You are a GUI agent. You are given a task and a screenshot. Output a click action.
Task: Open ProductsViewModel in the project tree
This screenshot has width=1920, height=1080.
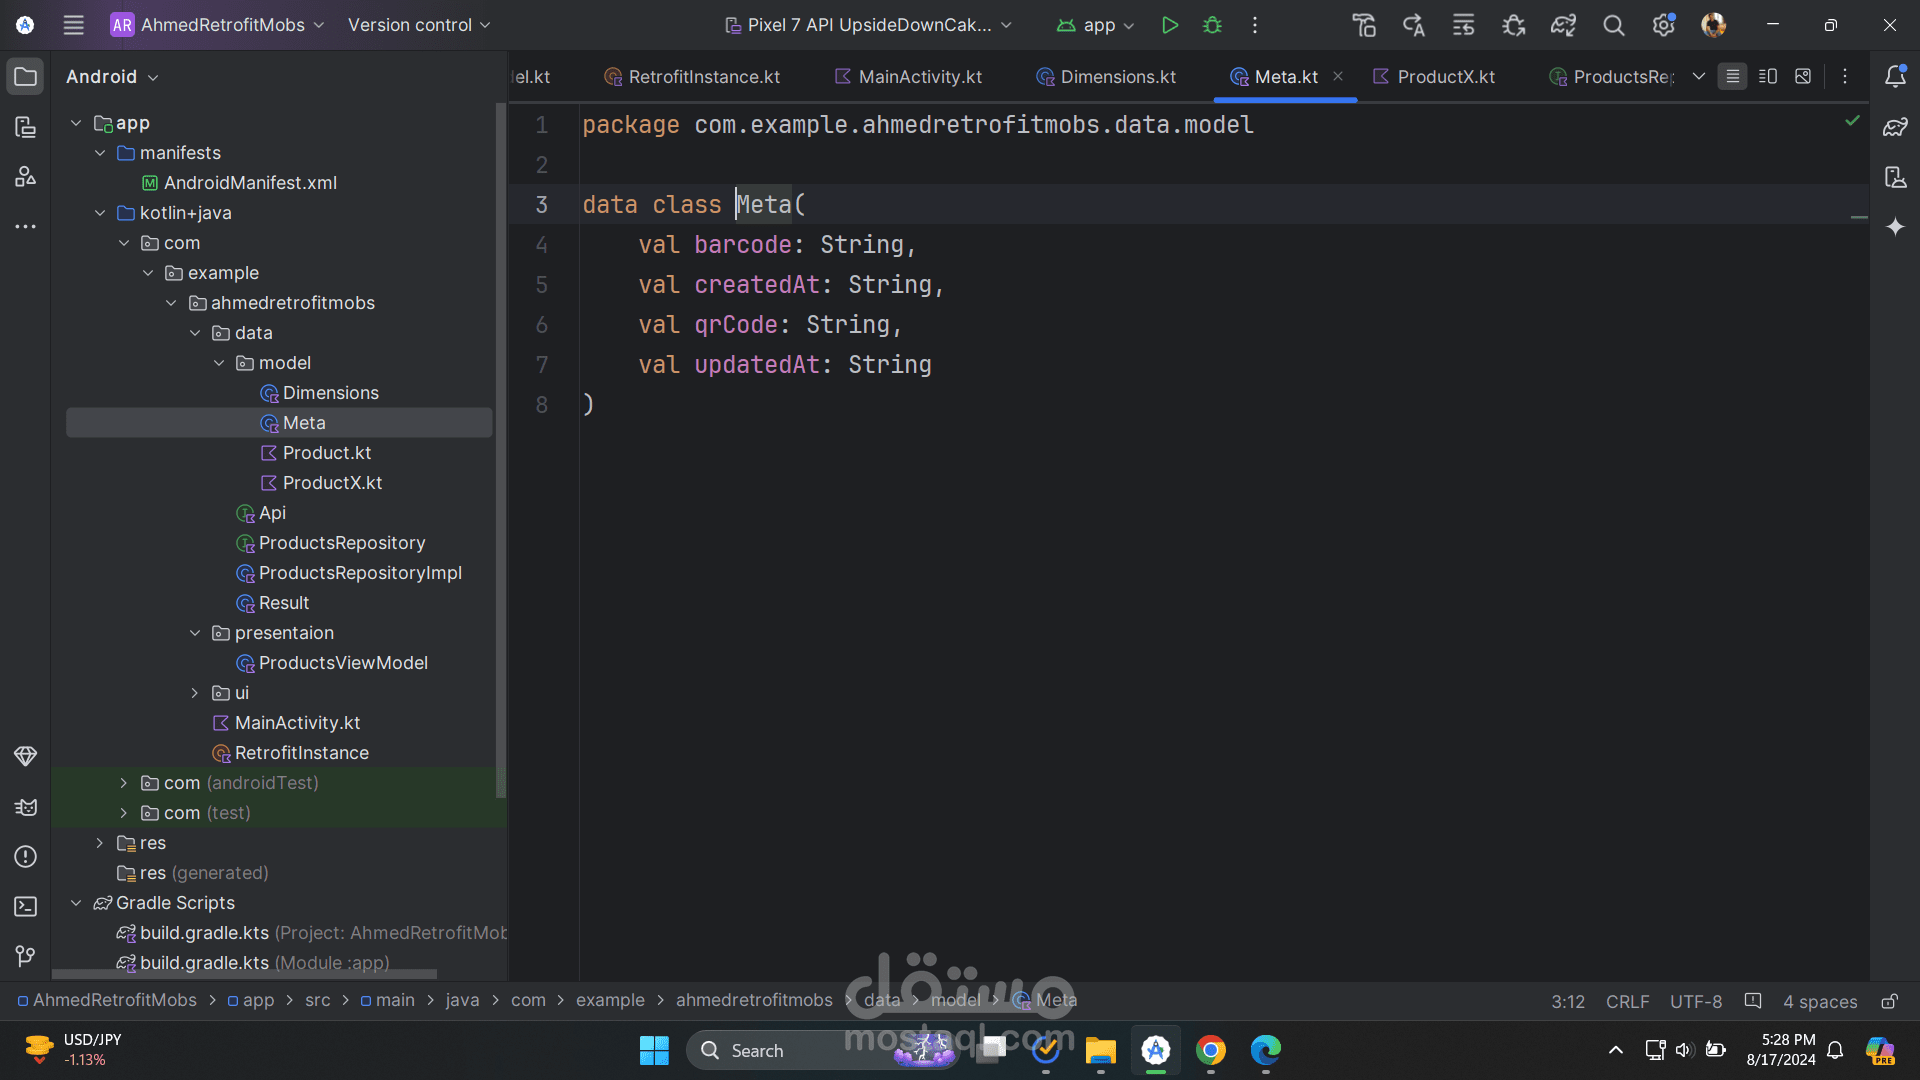(x=342, y=663)
